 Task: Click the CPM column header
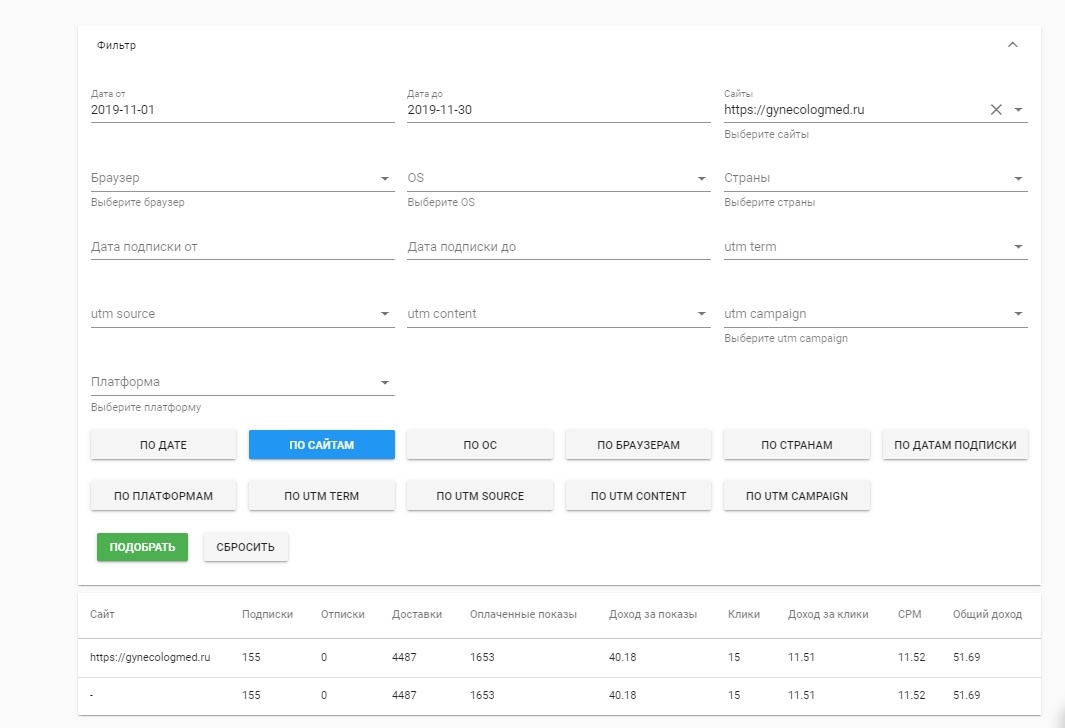909,614
